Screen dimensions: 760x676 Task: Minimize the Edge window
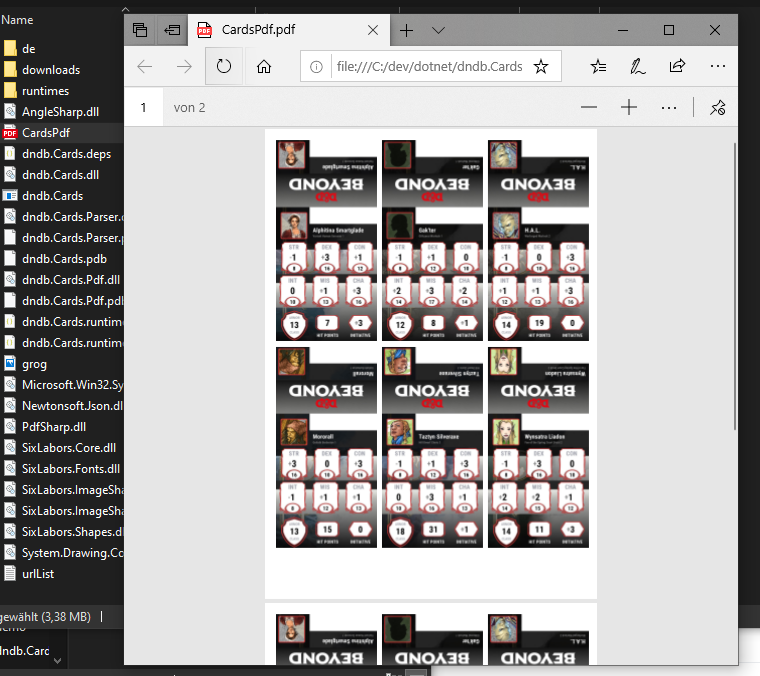coord(623,30)
